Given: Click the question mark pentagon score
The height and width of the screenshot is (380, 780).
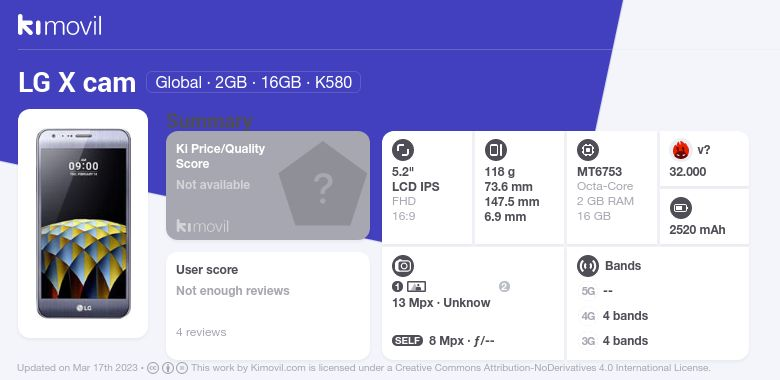Looking at the screenshot, I should (x=323, y=185).
